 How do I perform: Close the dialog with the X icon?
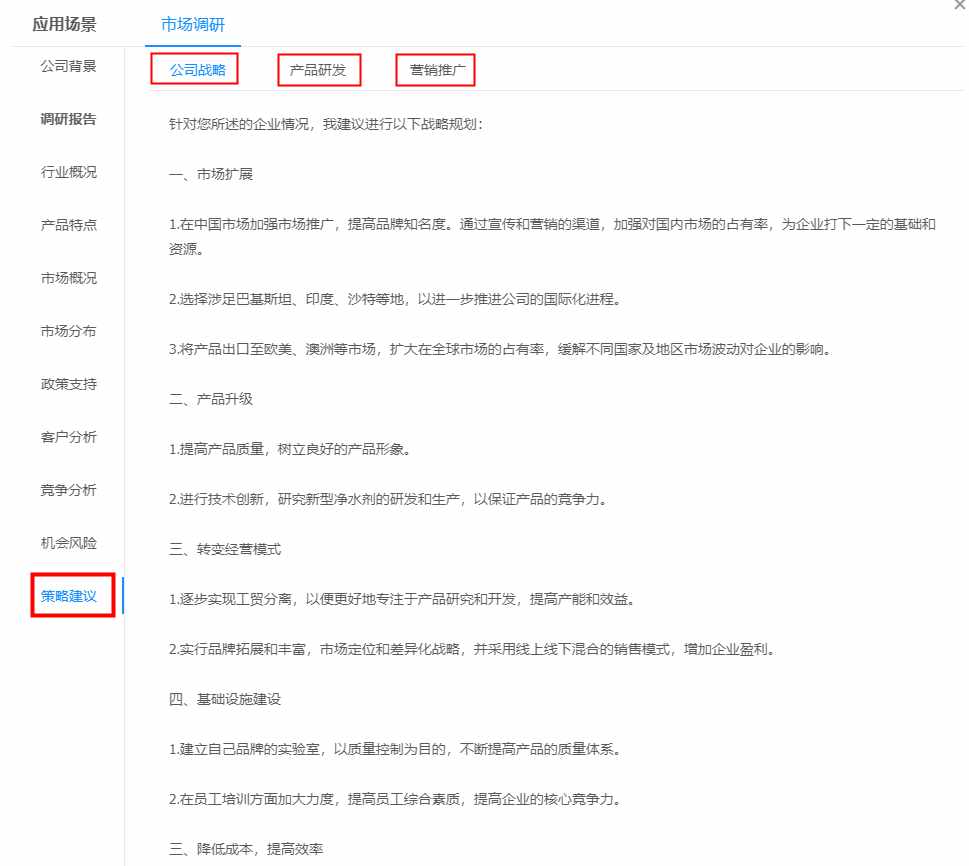pyautogui.click(x=960, y=5)
